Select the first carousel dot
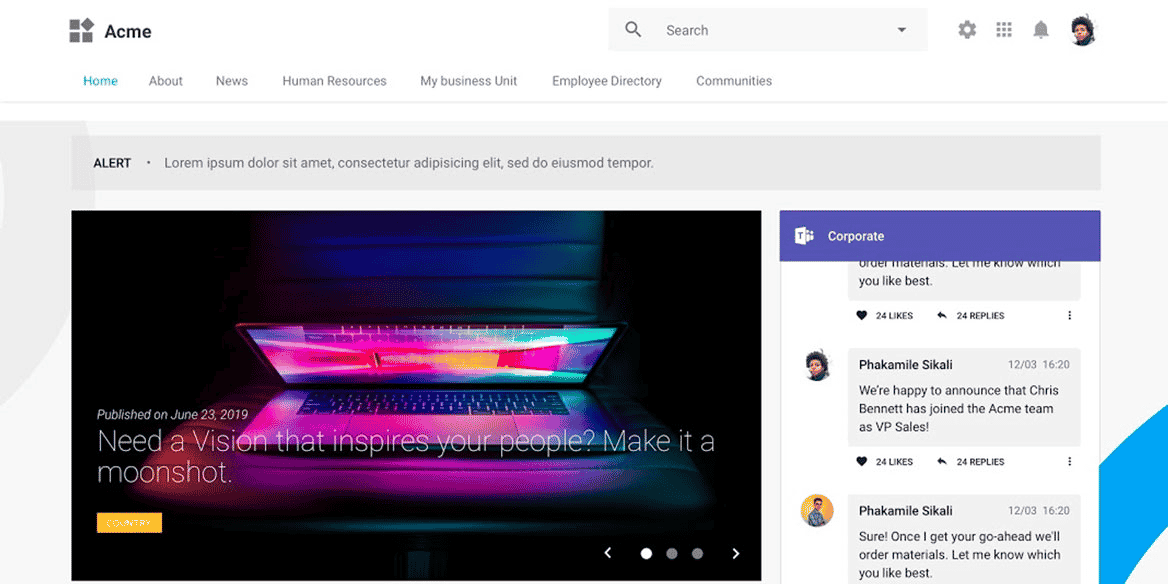The image size is (1168, 584). [647, 553]
